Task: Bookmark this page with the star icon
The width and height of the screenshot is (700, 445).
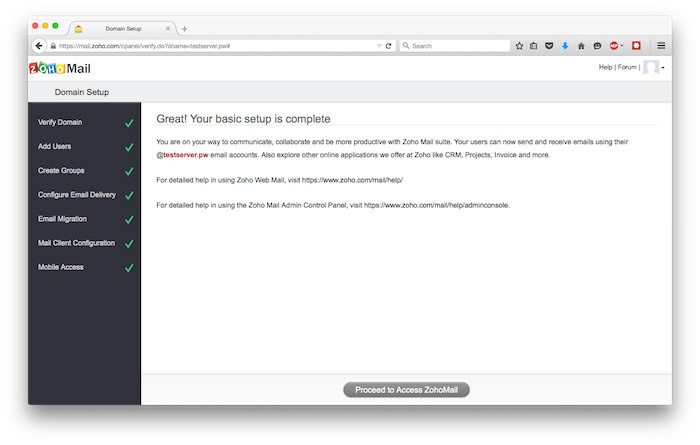Action: (x=519, y=46)
